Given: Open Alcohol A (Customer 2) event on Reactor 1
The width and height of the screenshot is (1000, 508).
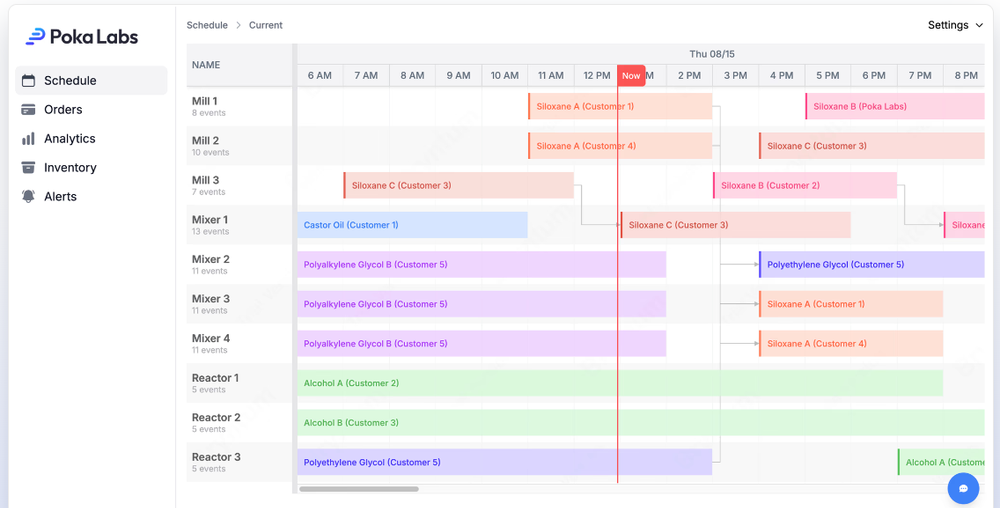Looking at the screenshot, I should coord(620,383).
